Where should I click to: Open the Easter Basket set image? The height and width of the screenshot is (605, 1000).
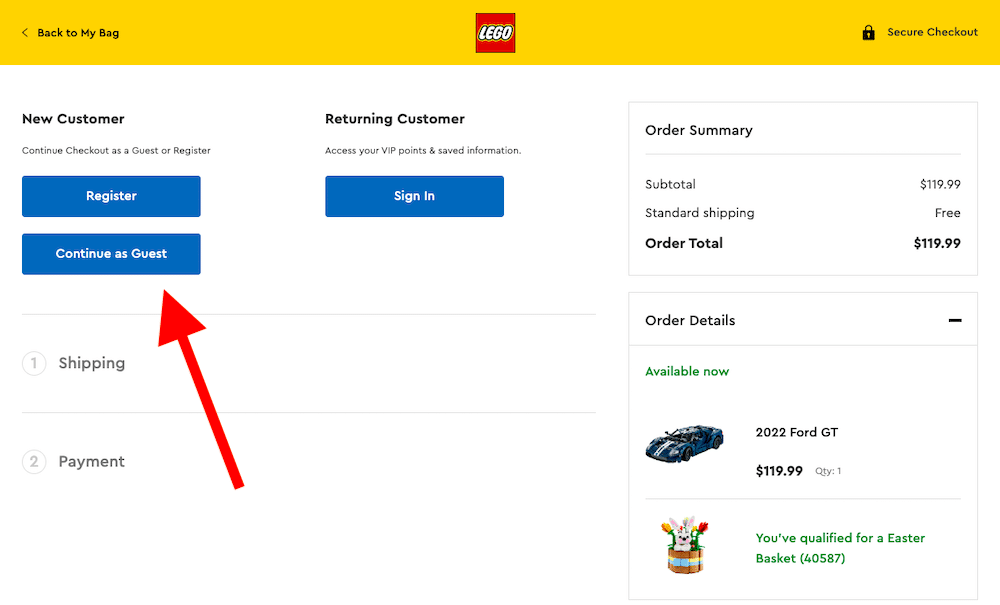[685, 546]
